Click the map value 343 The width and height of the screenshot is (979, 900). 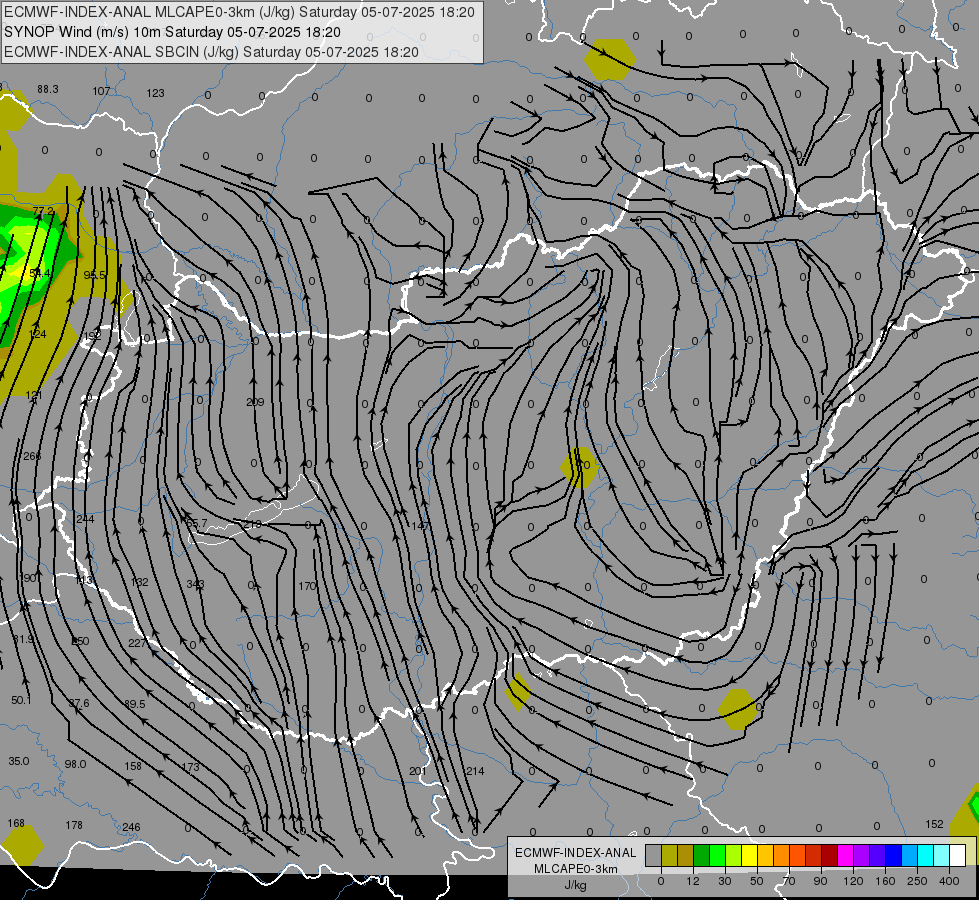[195, 584]
